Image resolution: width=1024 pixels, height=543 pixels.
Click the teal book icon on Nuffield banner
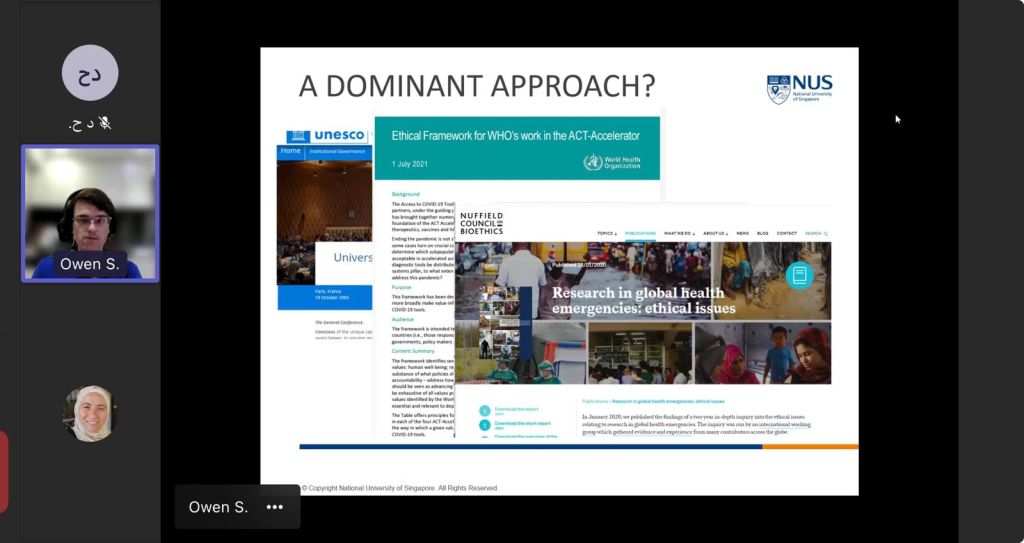pos(799,275)
